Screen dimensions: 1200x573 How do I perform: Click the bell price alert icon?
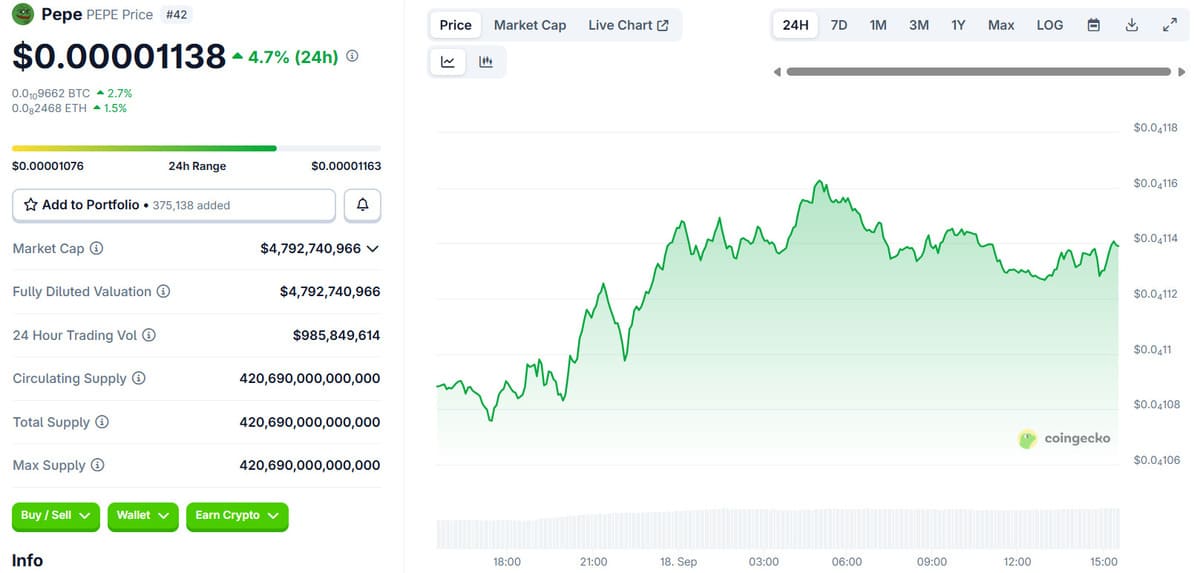click(362, 205)
